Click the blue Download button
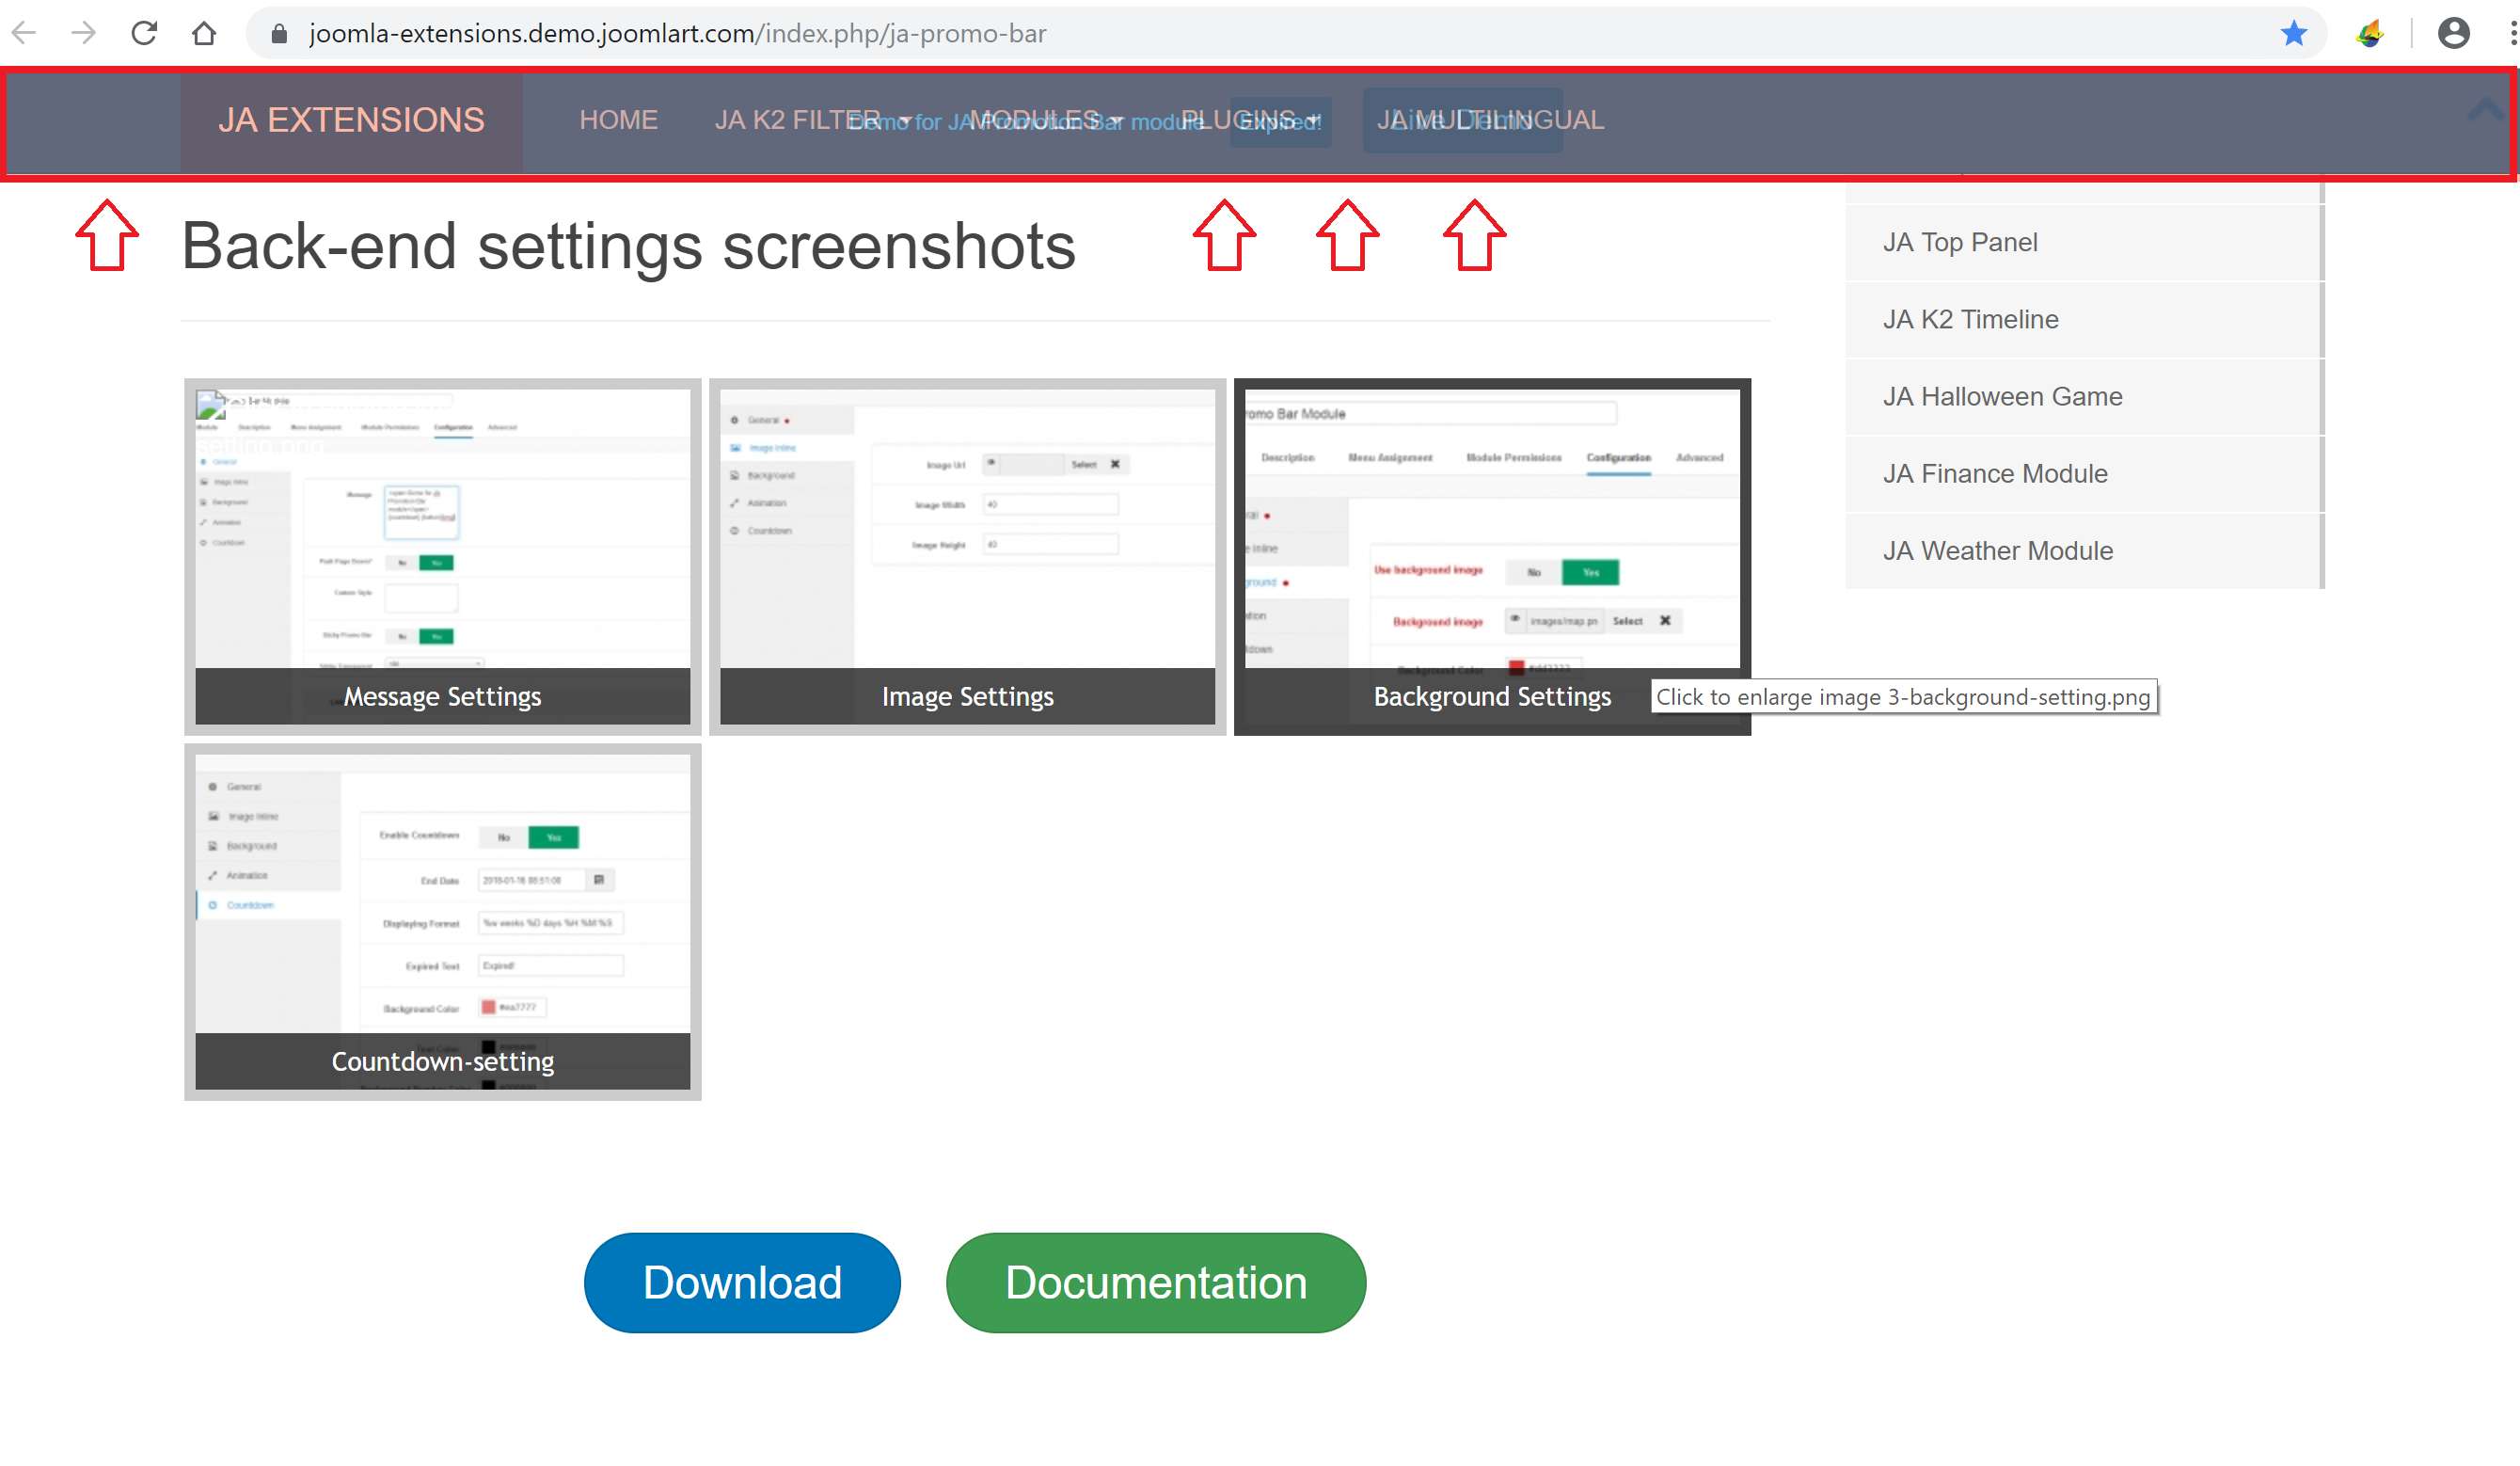Viewport: 2520px width, 1466px height. click(x=742, y=1282)
